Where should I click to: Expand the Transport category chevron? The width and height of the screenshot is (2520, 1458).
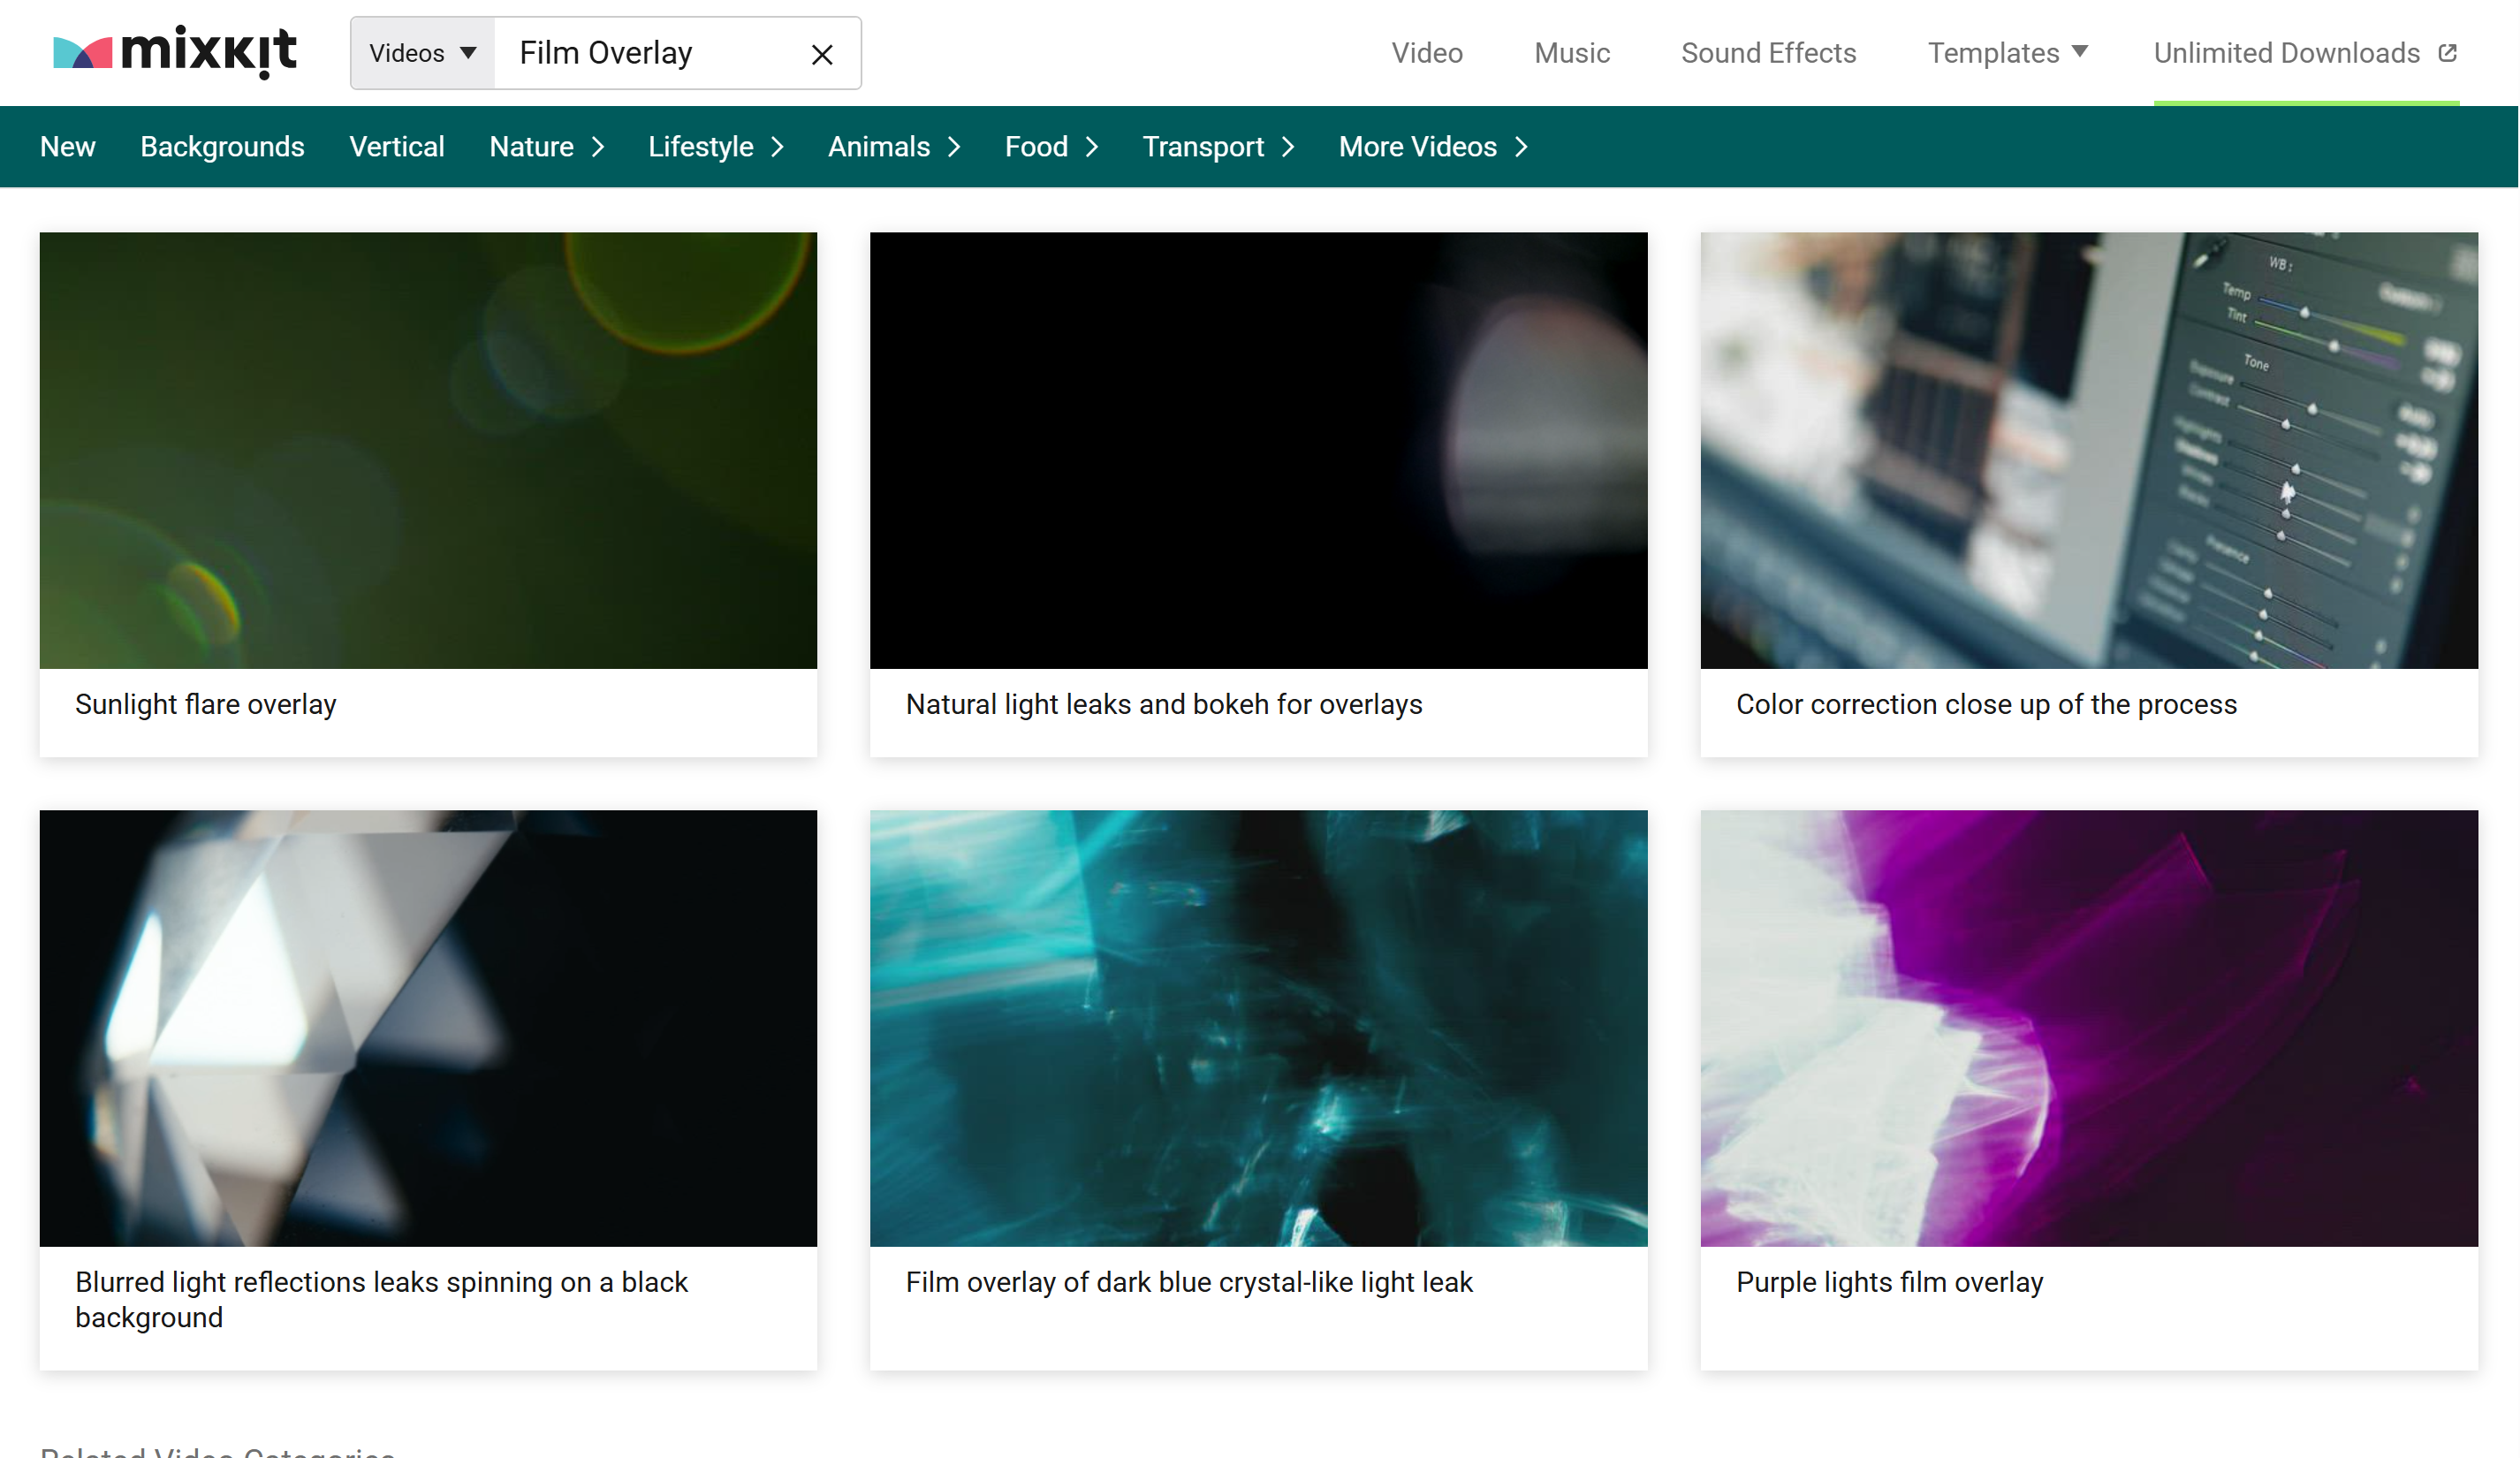pyautogui.click(x=1288, y=147)
